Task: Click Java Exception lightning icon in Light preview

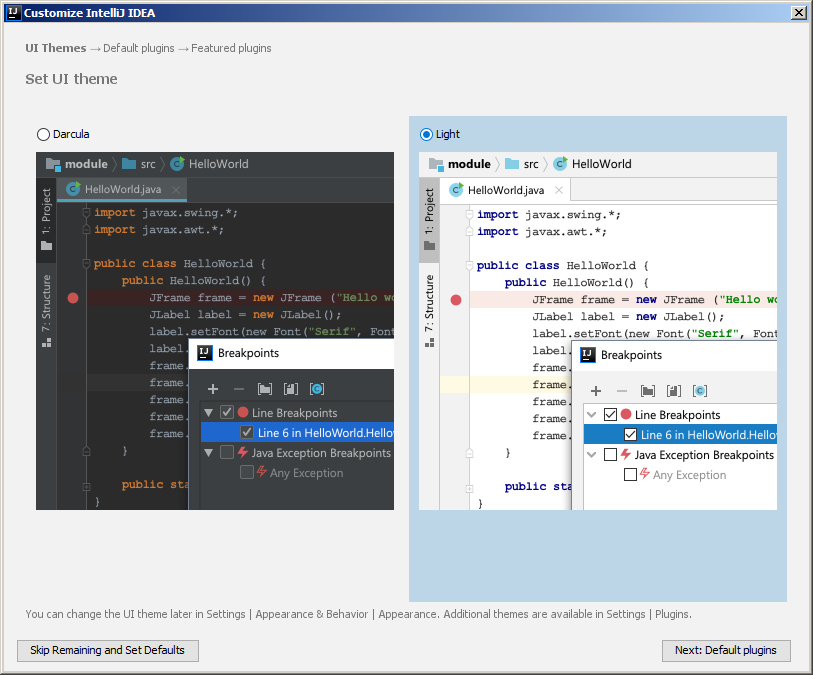Action: tap(626, 454)
